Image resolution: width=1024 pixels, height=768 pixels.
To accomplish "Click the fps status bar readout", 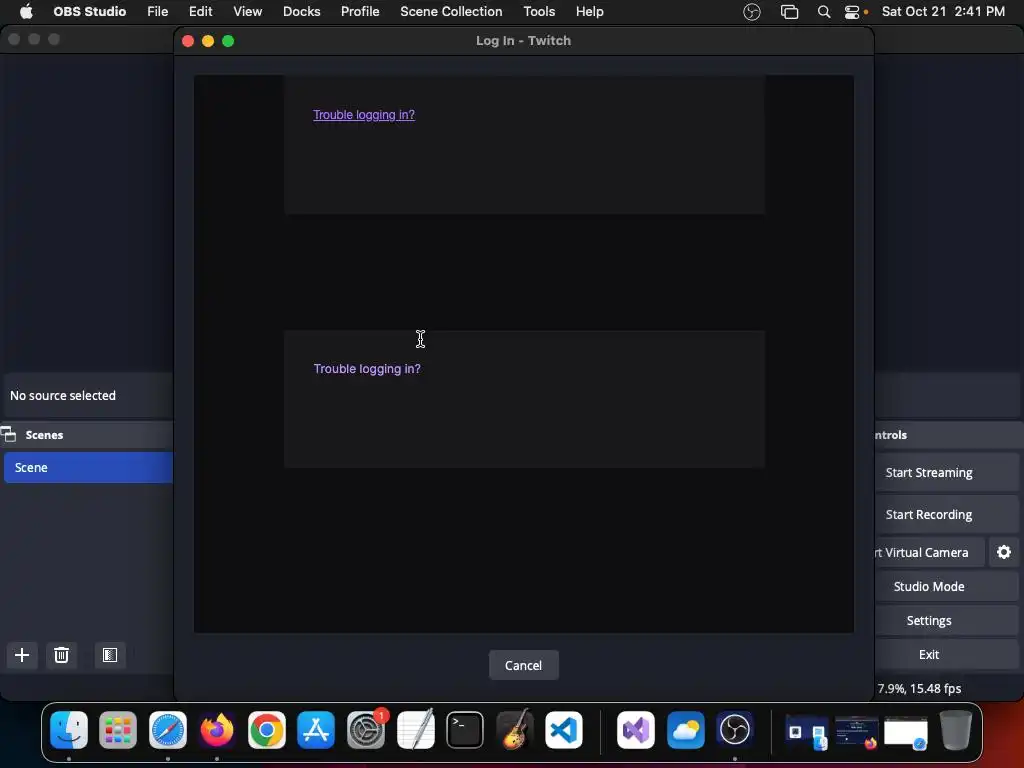I will pyautogui.click(x=919, y=688).
